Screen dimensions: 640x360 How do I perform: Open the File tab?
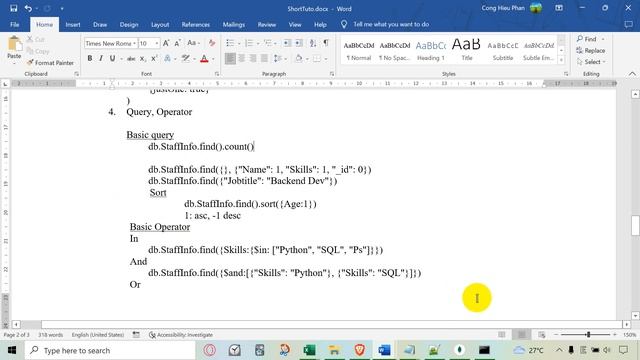point(15,24)
